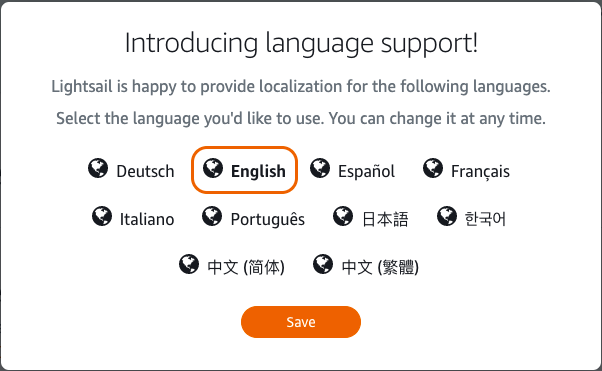Viewport: 602px width, 371px height.
Task: Click the globe icon next to 日本語
Action: pyautogui.click(x=343, y=216)
